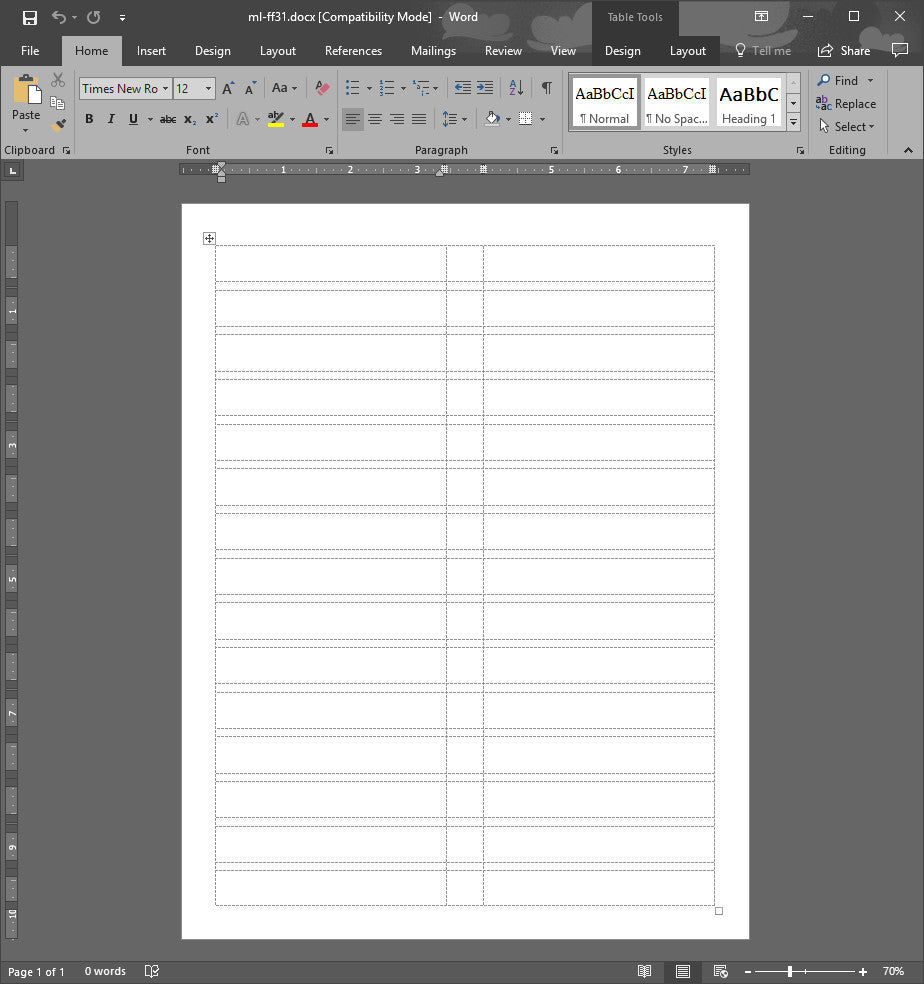The image size is (924, 984).
Task: Enable superscript formatting
Action: coord(210,119)
